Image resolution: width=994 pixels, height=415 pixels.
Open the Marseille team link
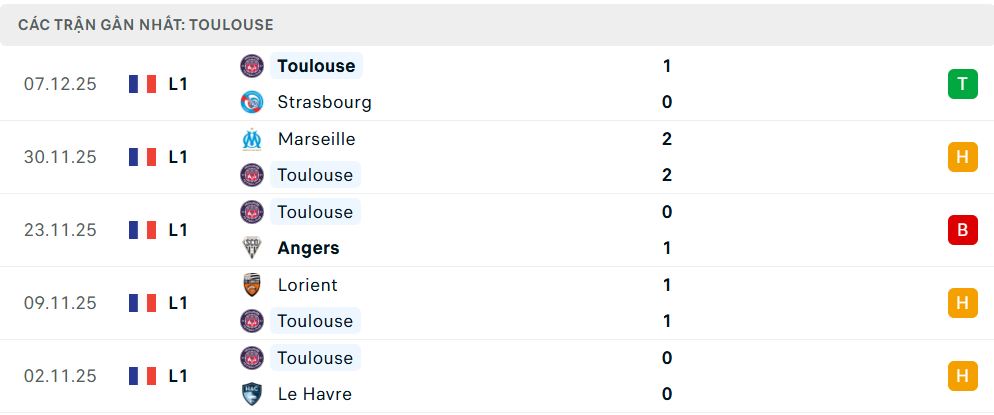coord(316,139)
